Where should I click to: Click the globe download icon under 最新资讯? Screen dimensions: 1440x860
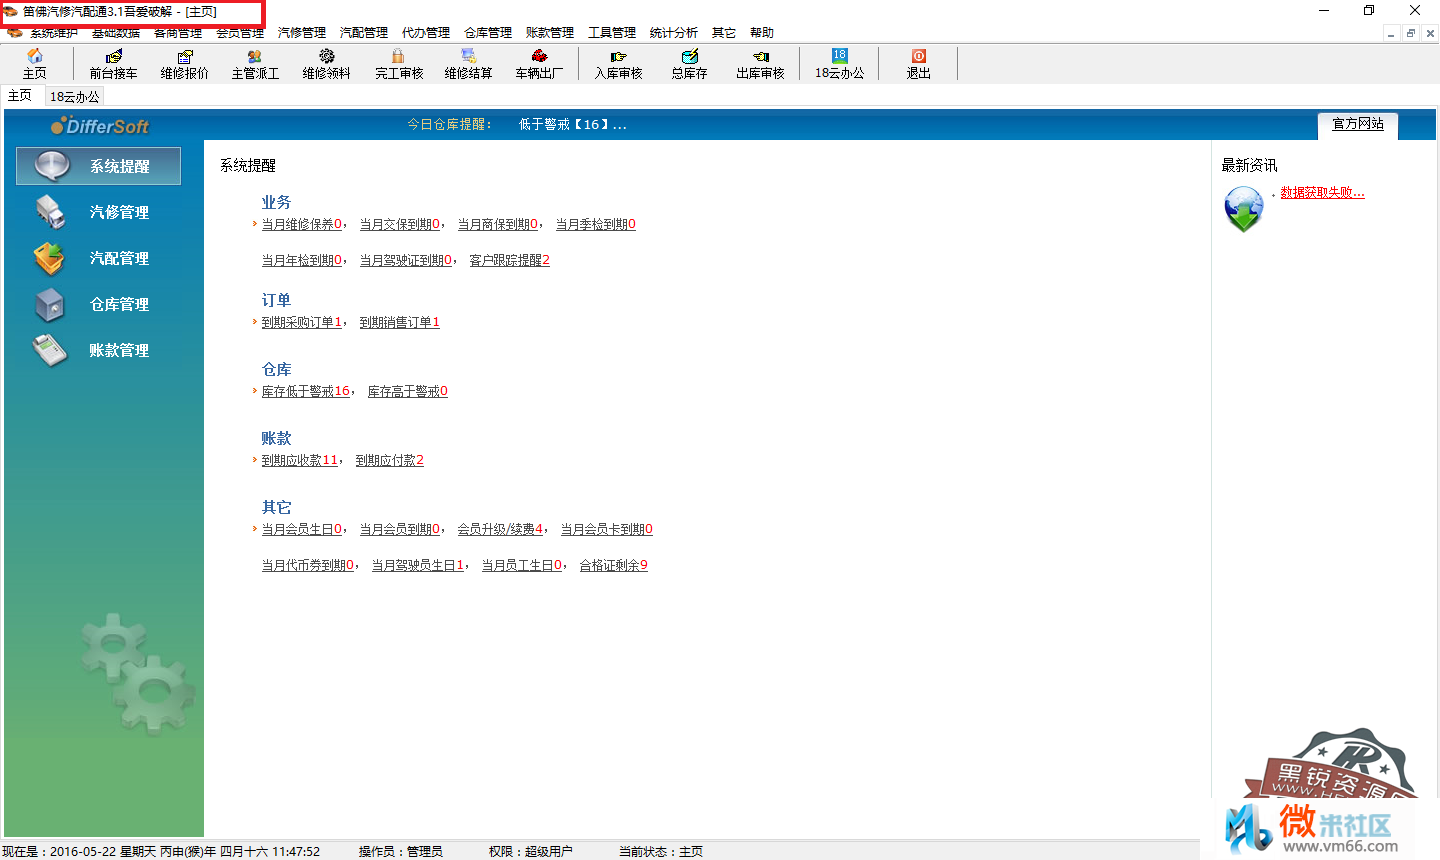[1244, 209]
